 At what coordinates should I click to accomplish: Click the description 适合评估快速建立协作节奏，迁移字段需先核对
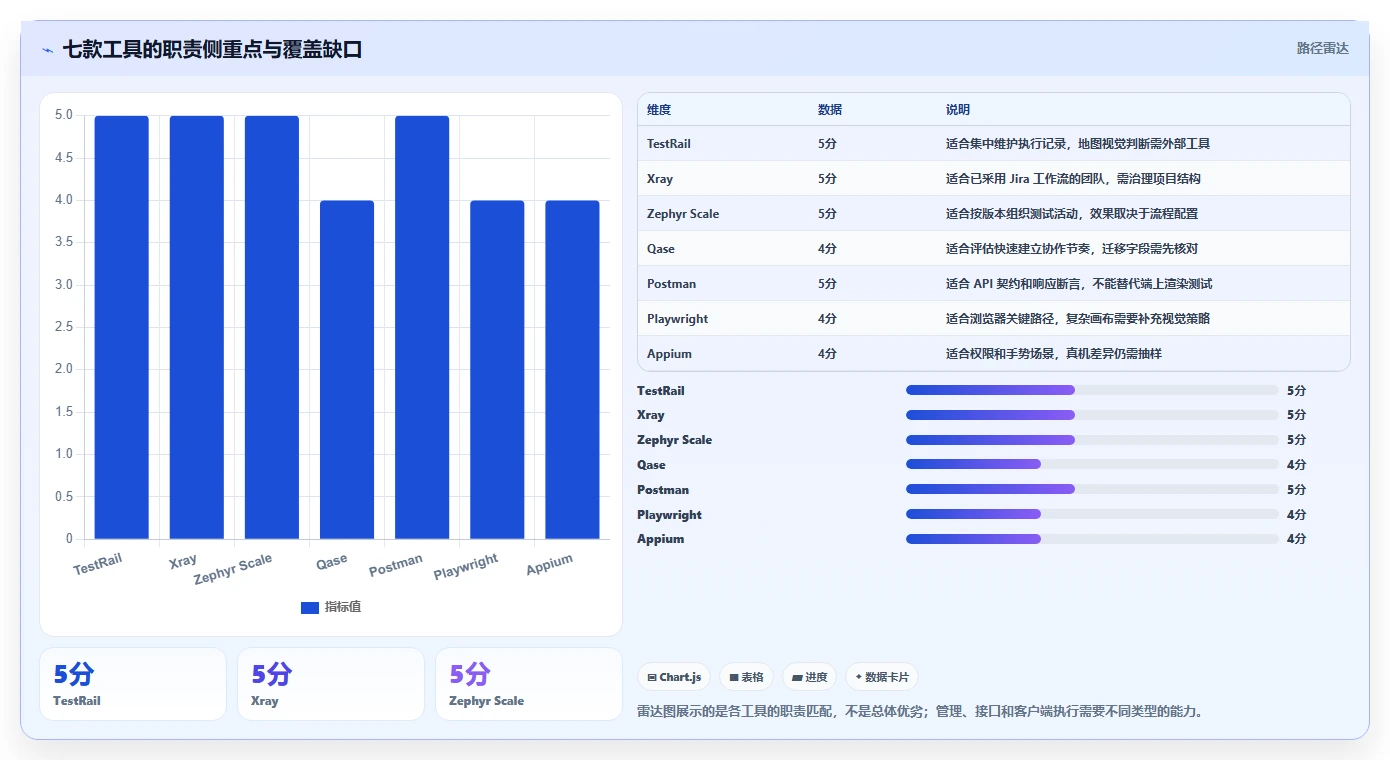click(x=1072, y=249)
